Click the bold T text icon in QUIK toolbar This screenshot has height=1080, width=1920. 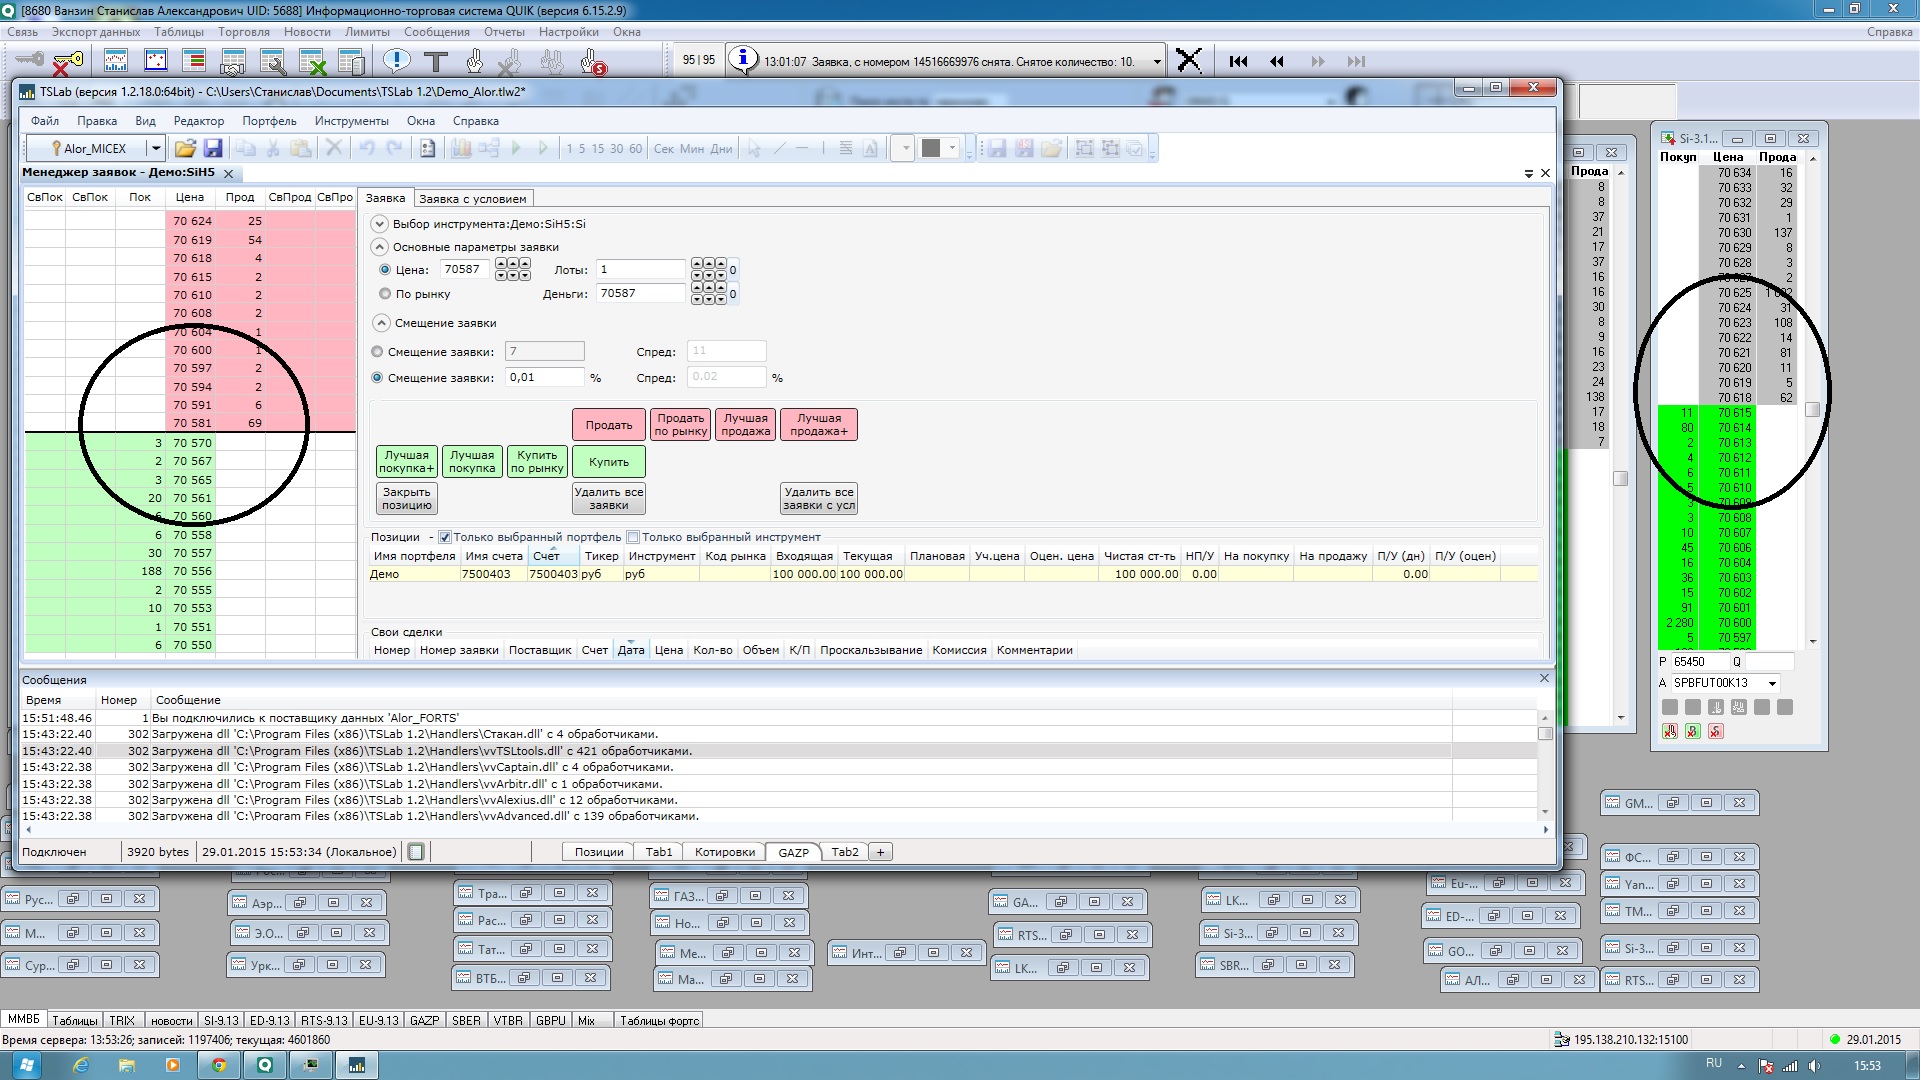click(x=435, y=62)
